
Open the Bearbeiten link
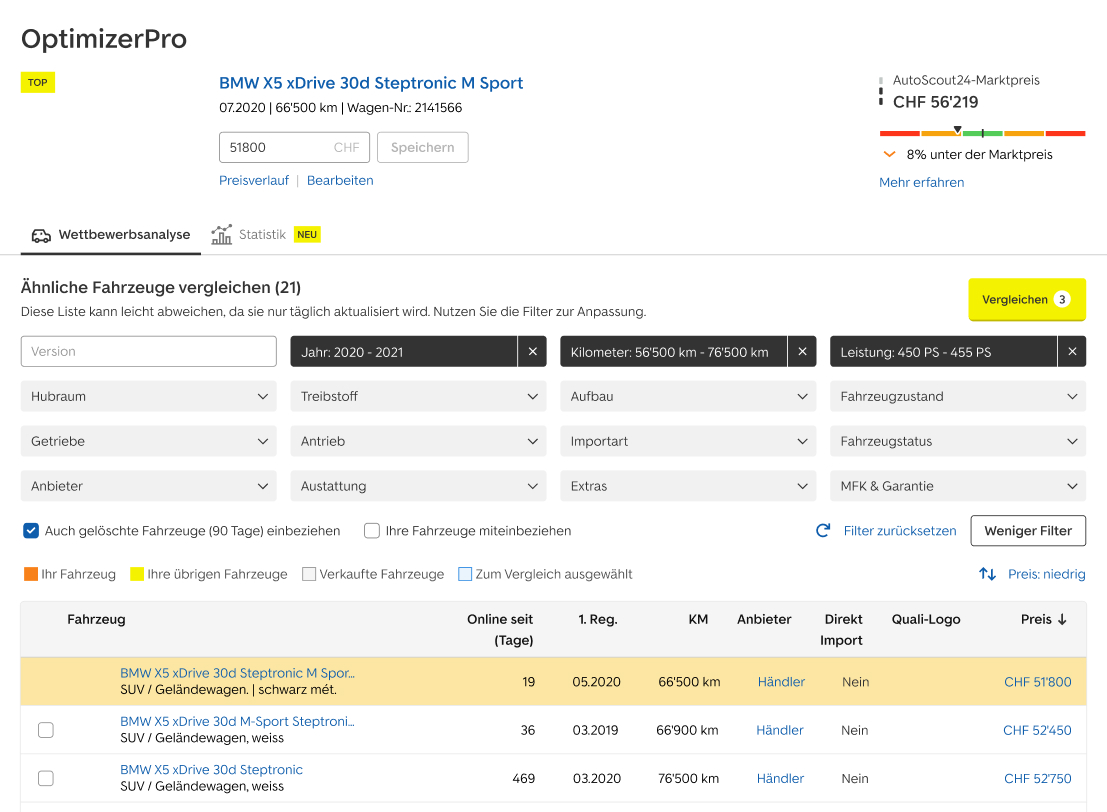point(340,181)
